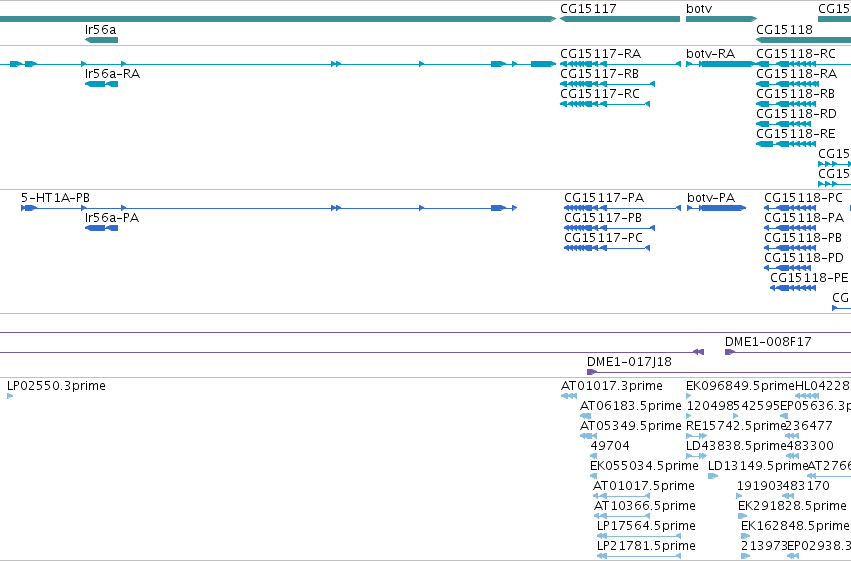Viewport: 851px width, 561px height.
Task: Select the Ir56a gene label
Action: pyautogui.click(x=100, y=29)
